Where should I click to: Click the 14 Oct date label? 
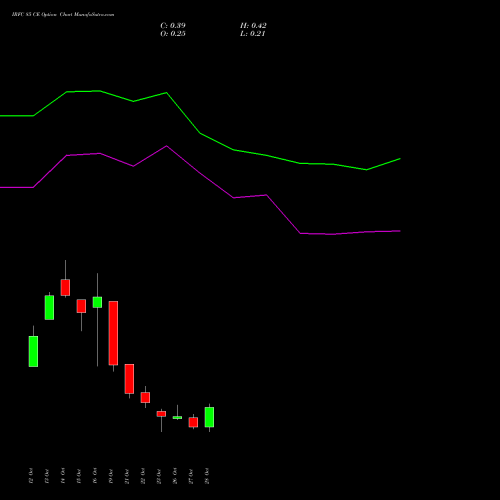[63, 476]
